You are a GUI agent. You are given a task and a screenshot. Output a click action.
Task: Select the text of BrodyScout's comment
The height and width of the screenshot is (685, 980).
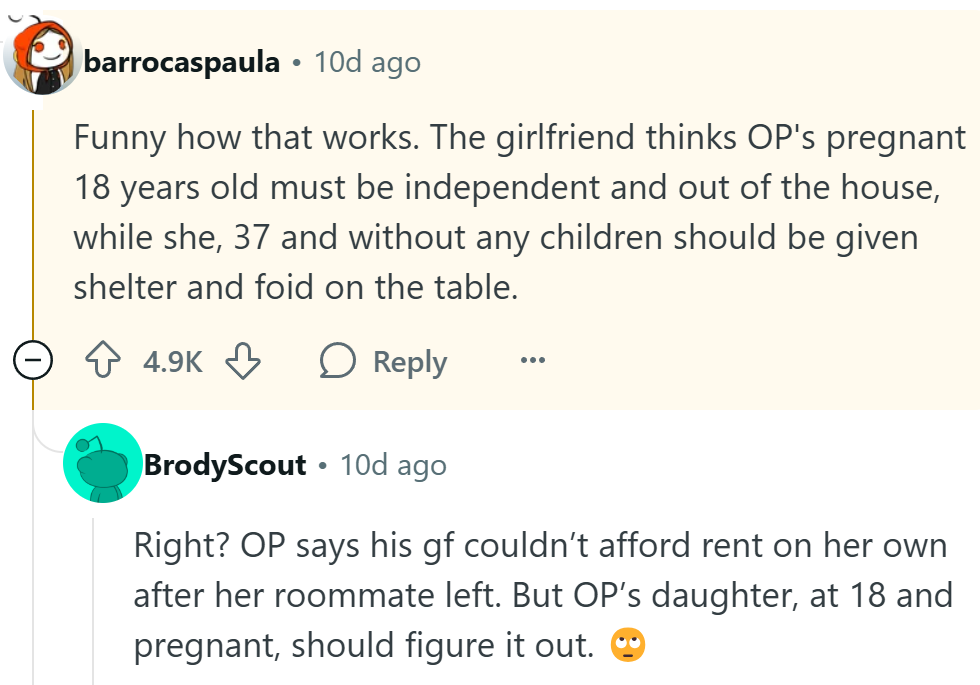(x=540, y=594)
